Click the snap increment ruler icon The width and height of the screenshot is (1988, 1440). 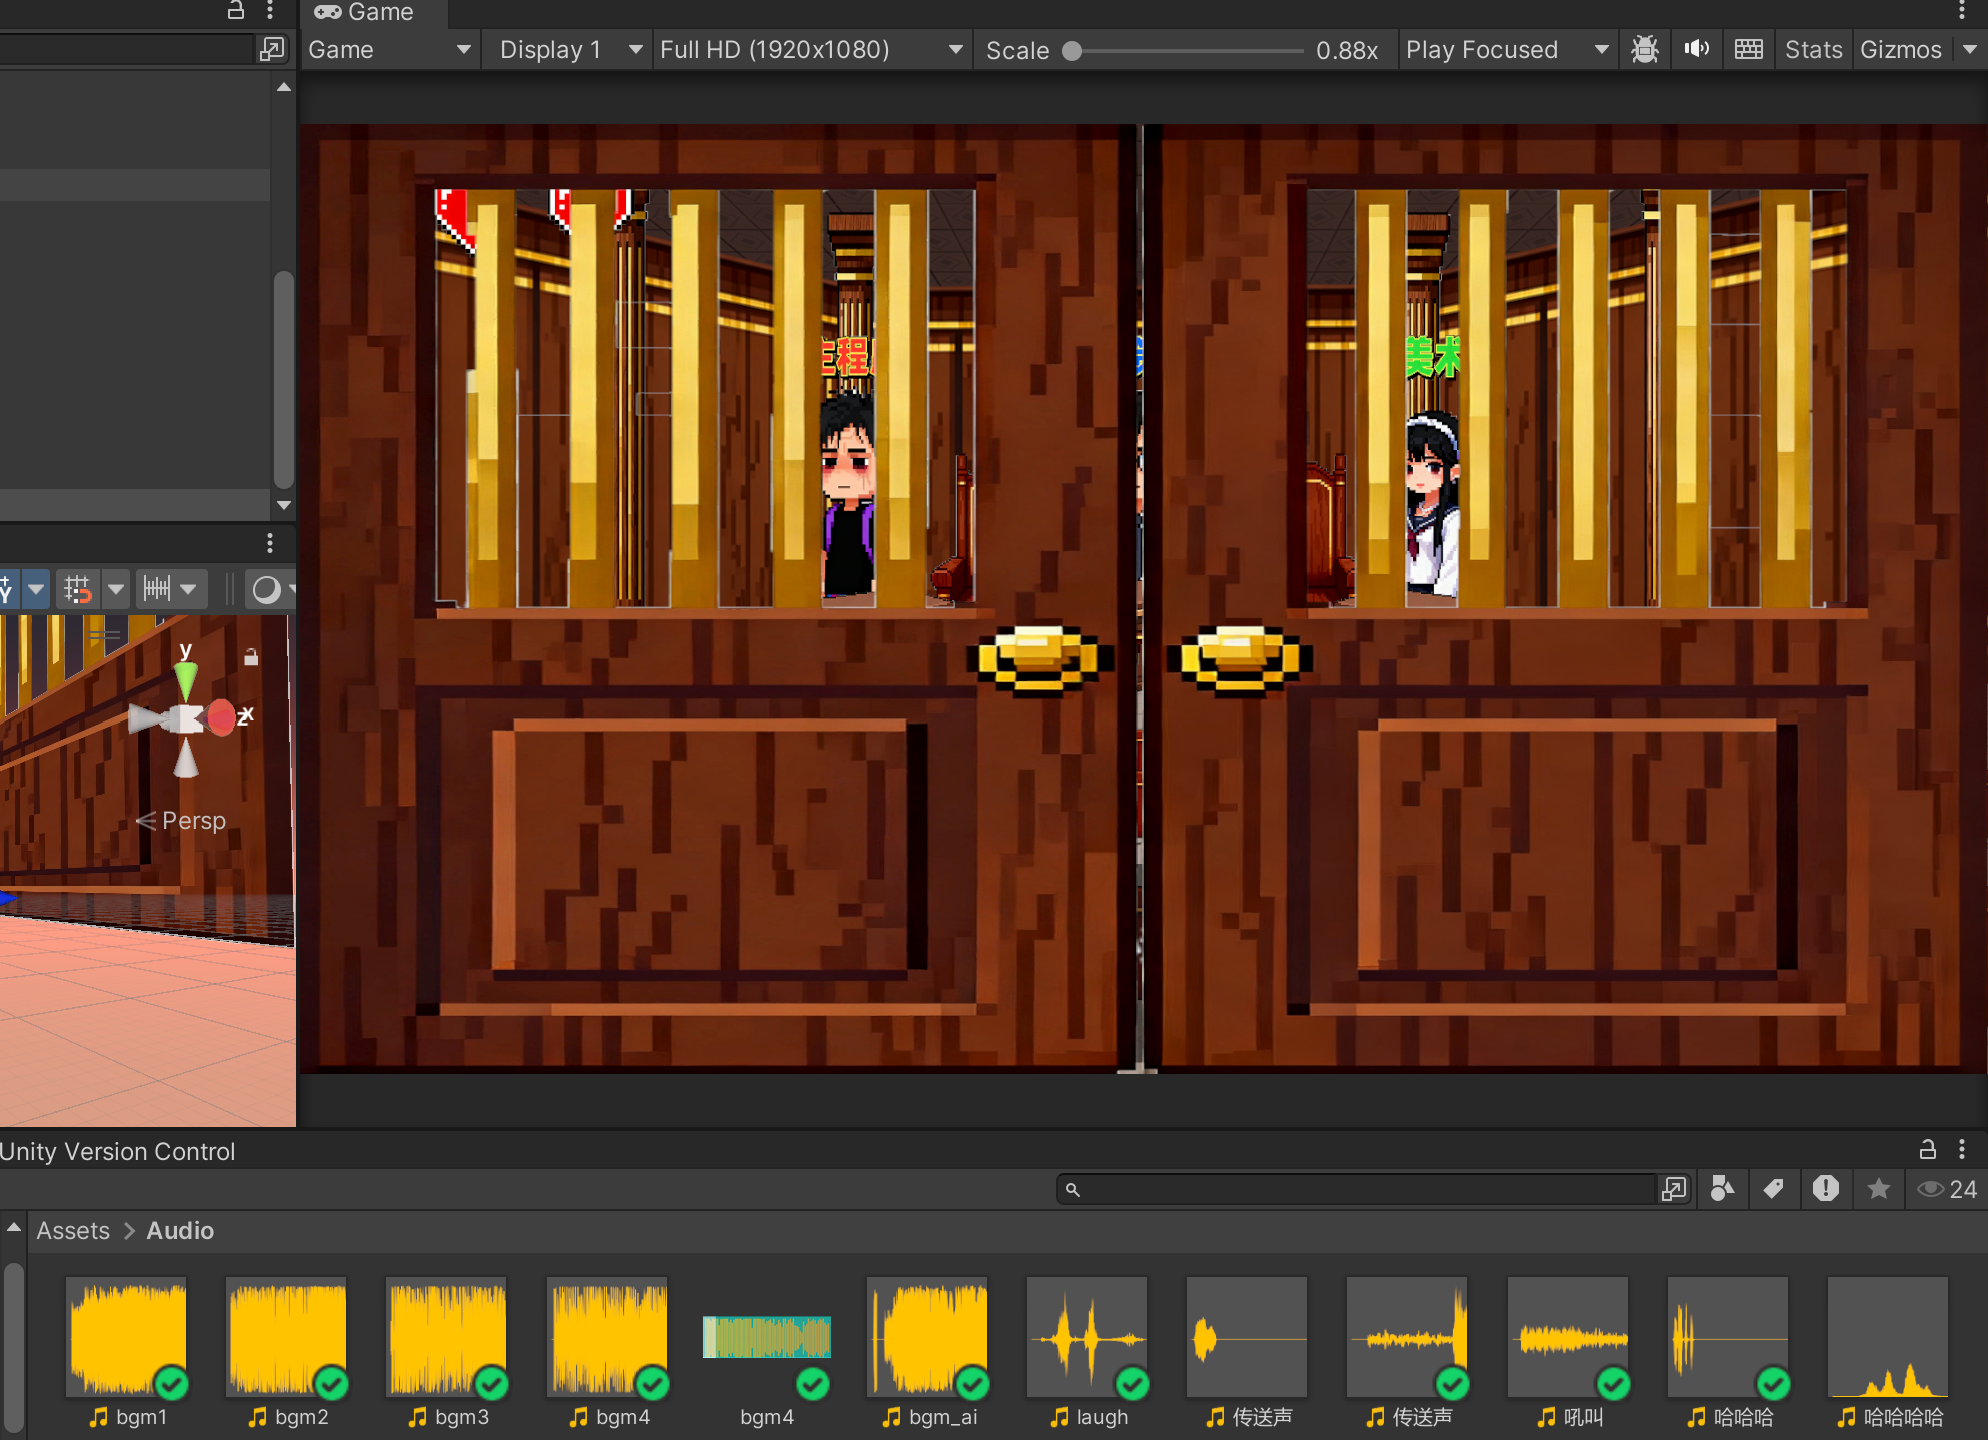(157, 589)
